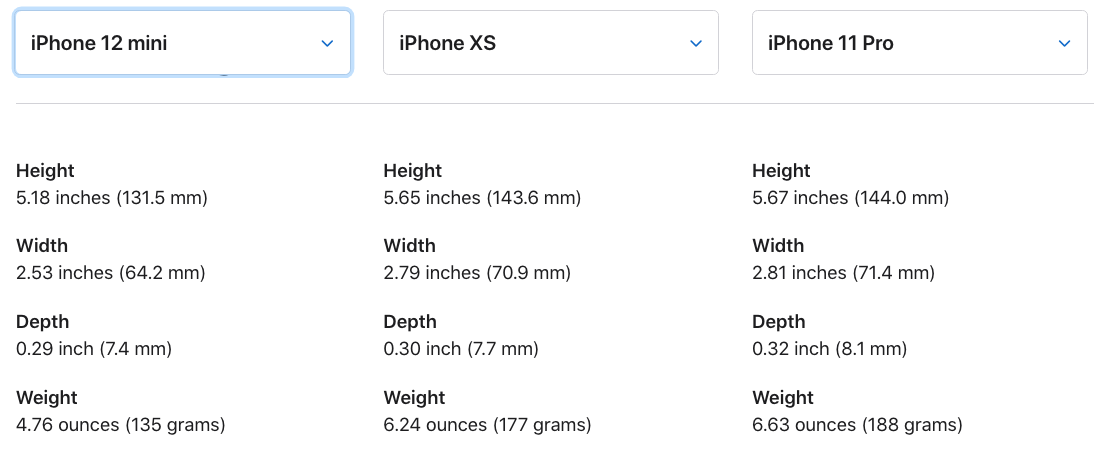1104x474 pixels.
Task: Open the iPhone 12 mini model dropdown
Action: pos(182,43)
